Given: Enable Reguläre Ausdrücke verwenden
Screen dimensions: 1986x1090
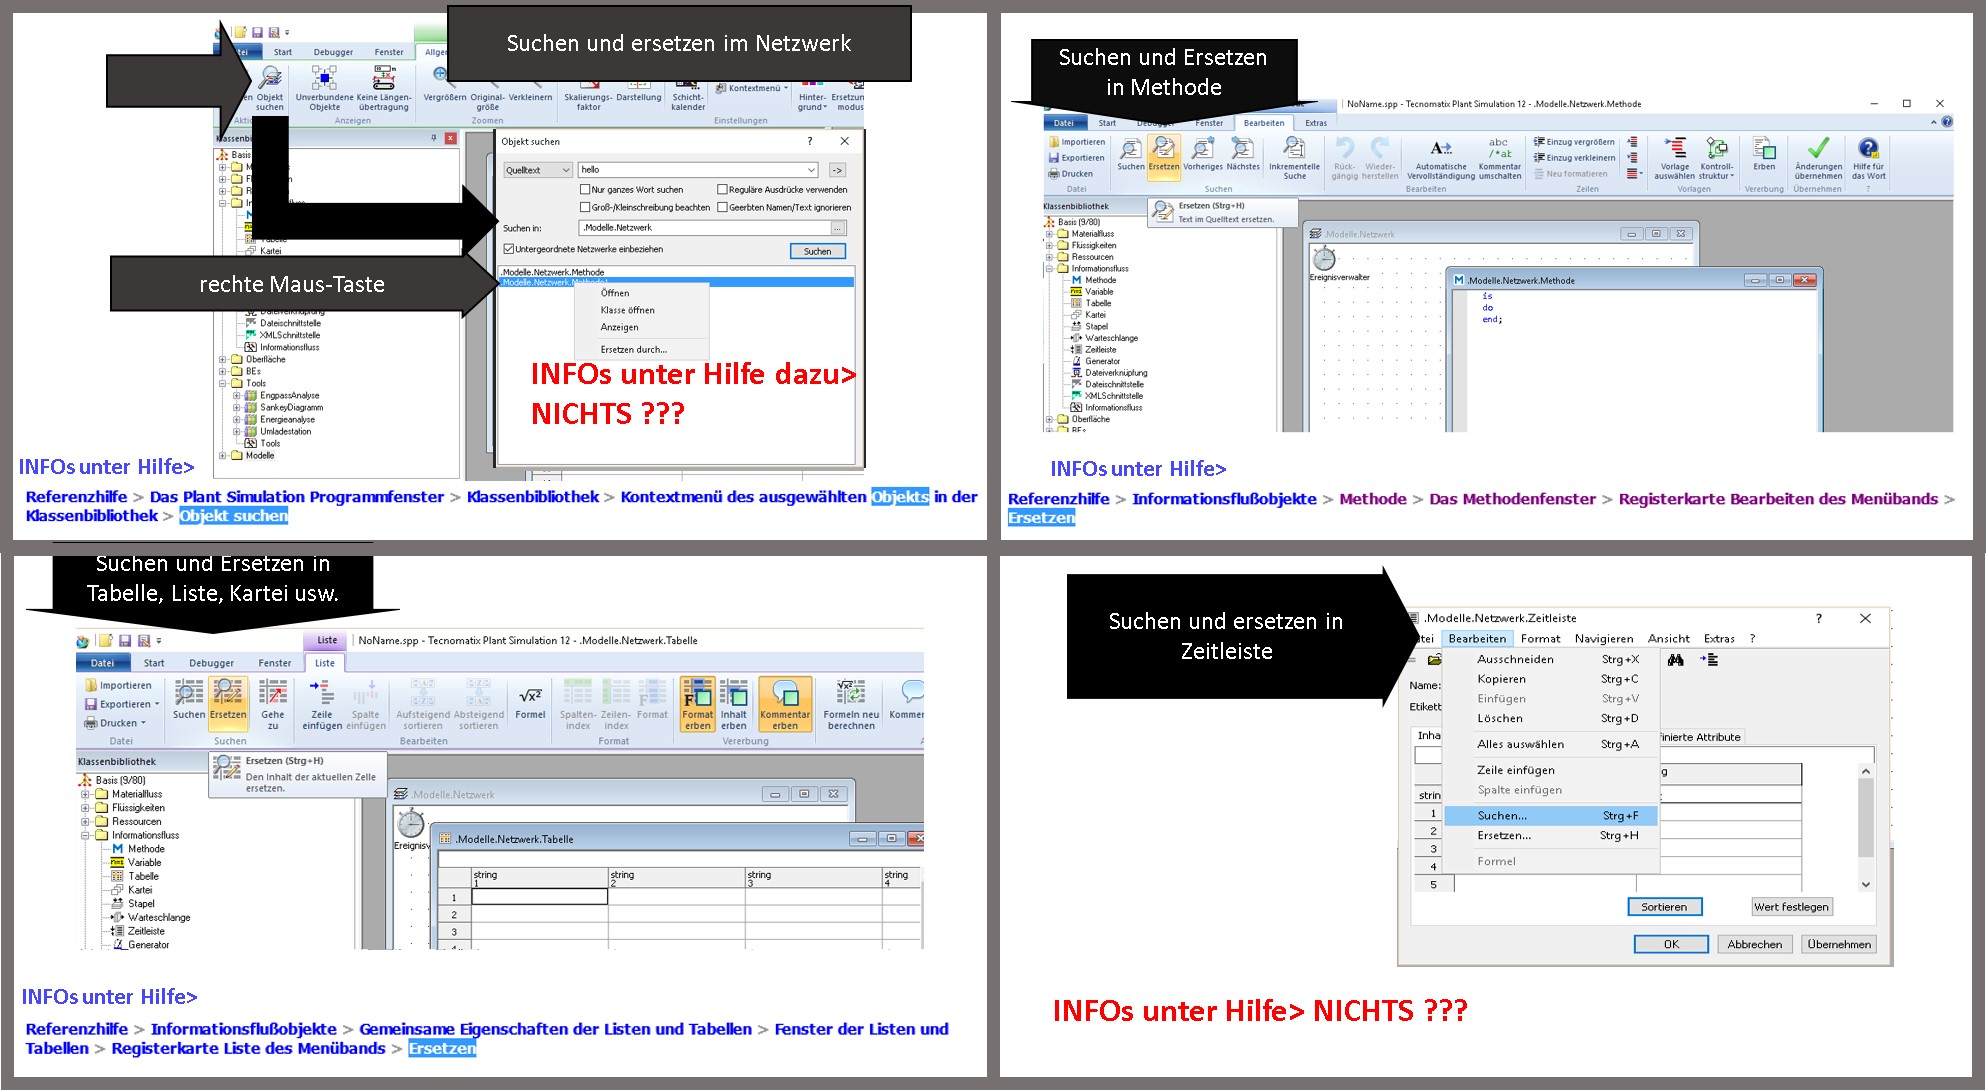Looking at the screenshot, I should click(x=722, y=189).
